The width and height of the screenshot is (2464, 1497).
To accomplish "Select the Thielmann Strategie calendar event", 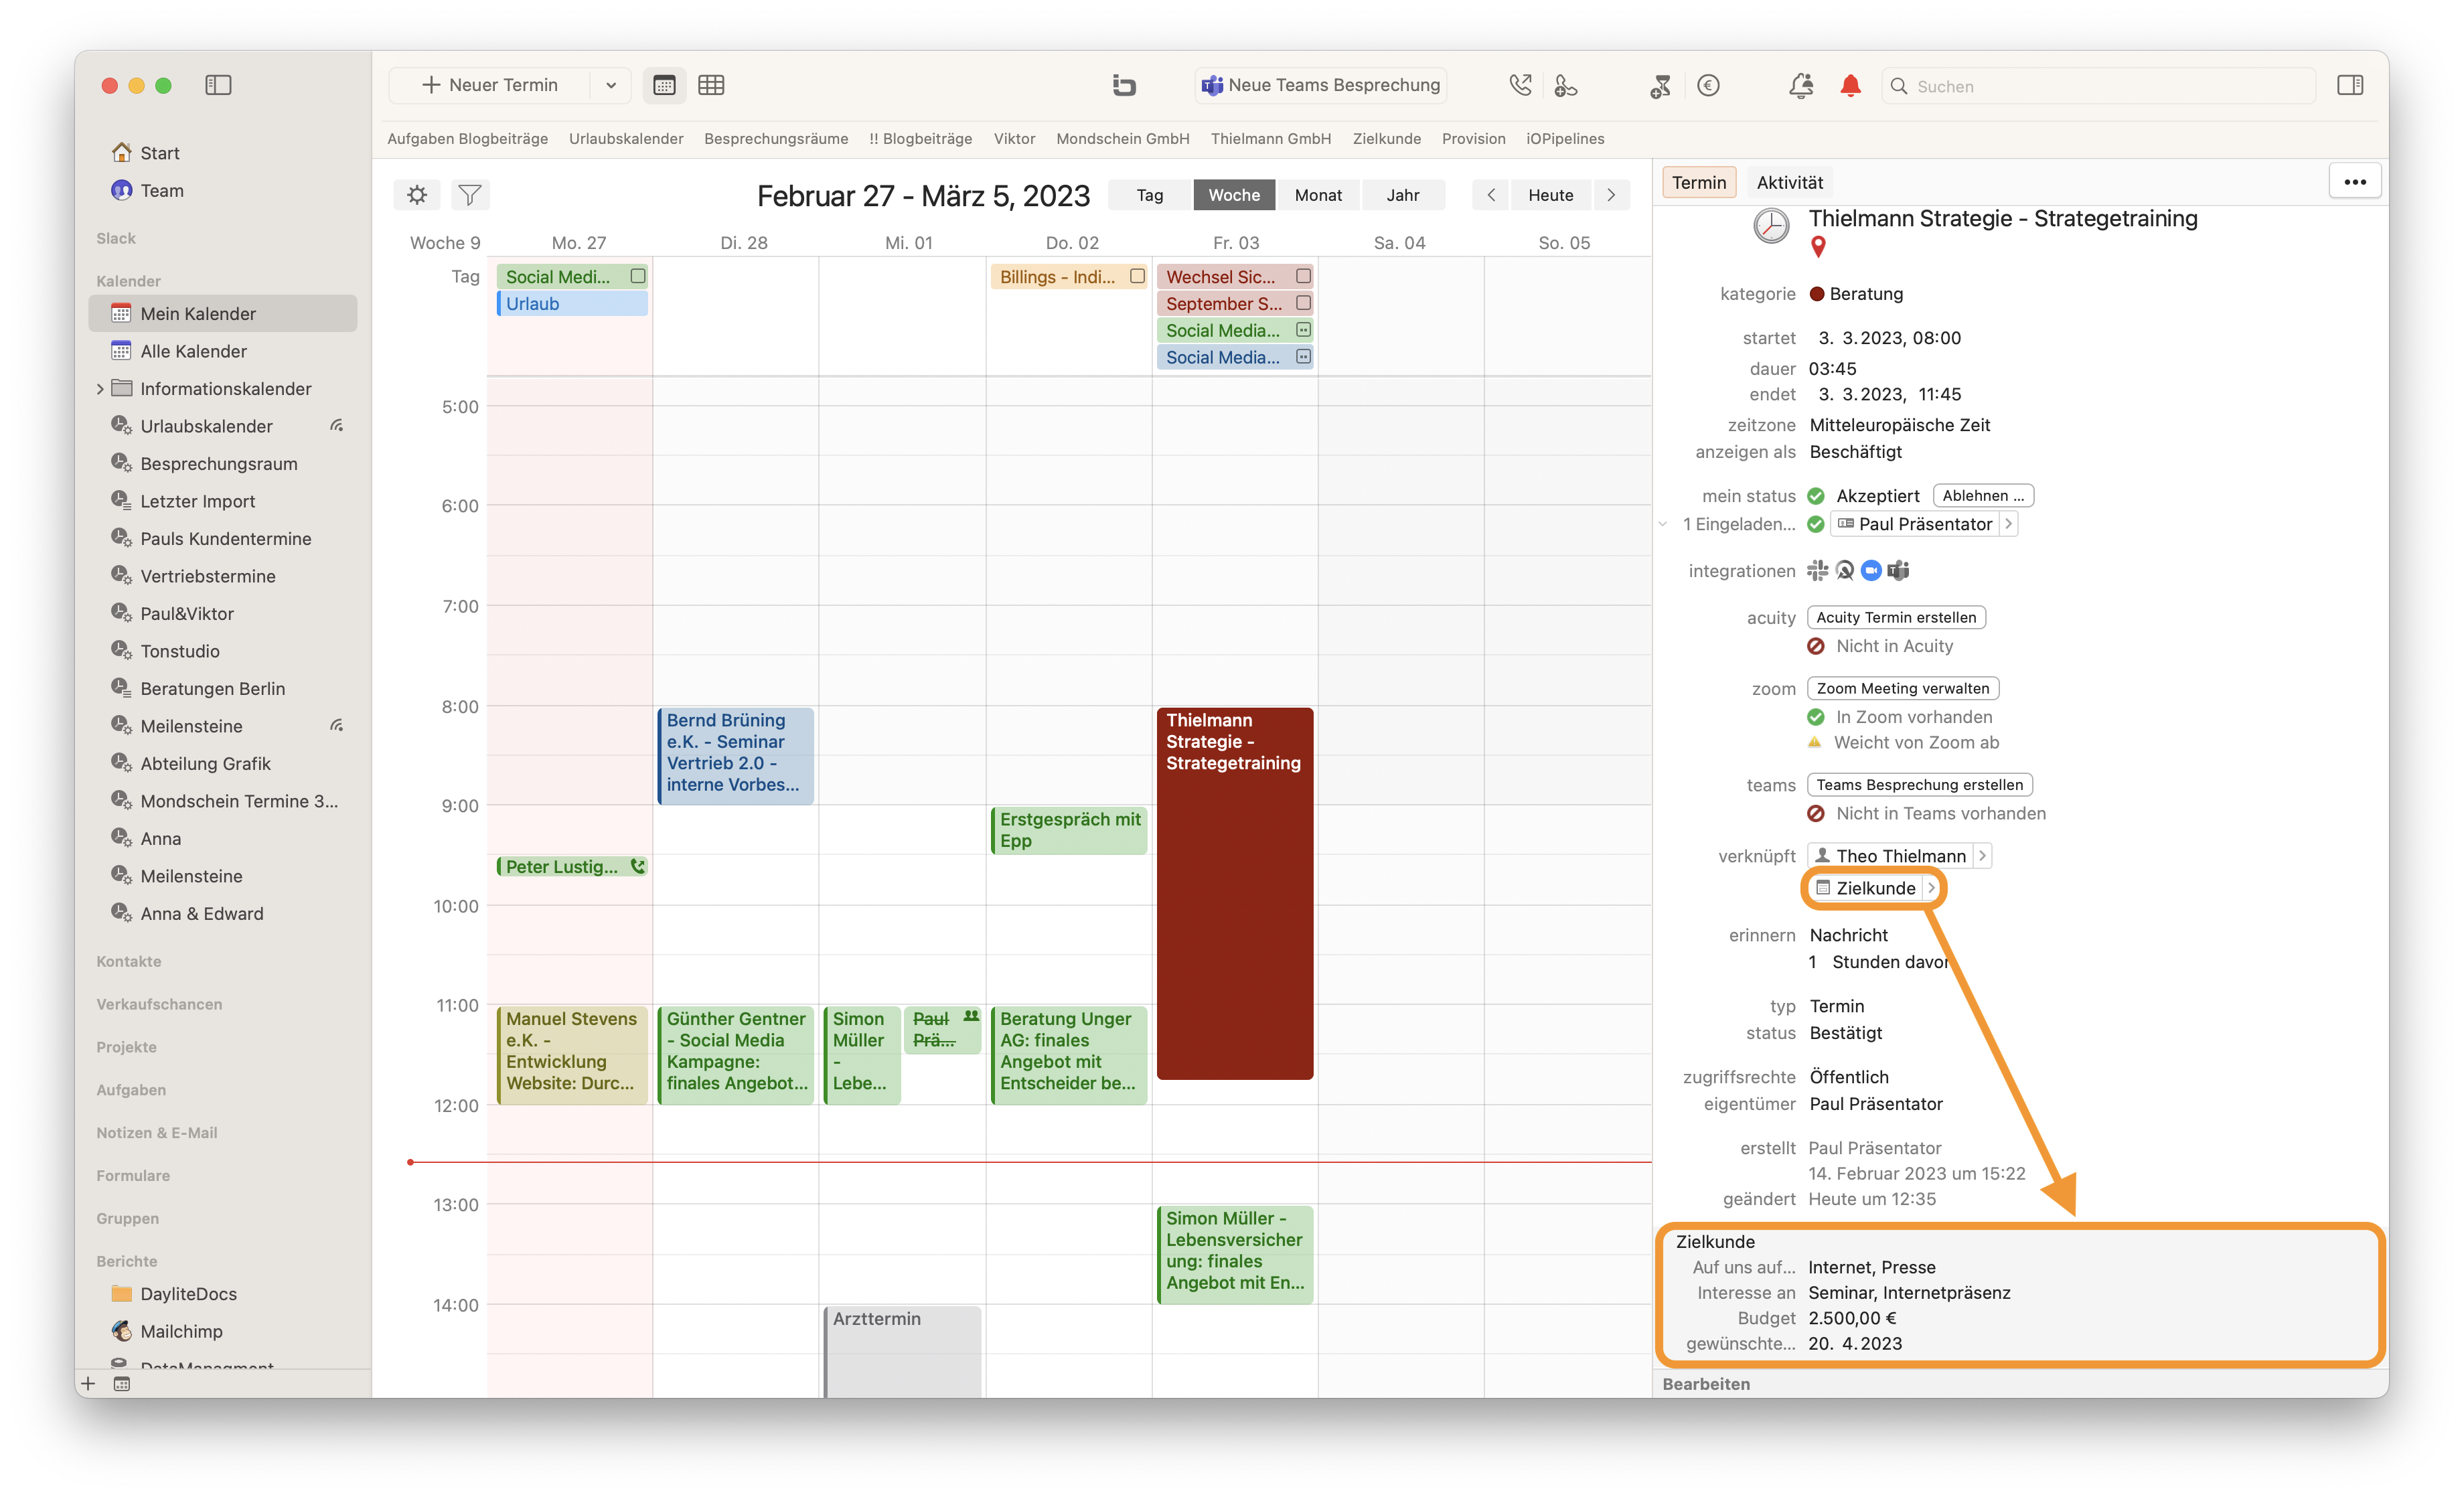I will pyautogui.click(x=1234, y=893).
